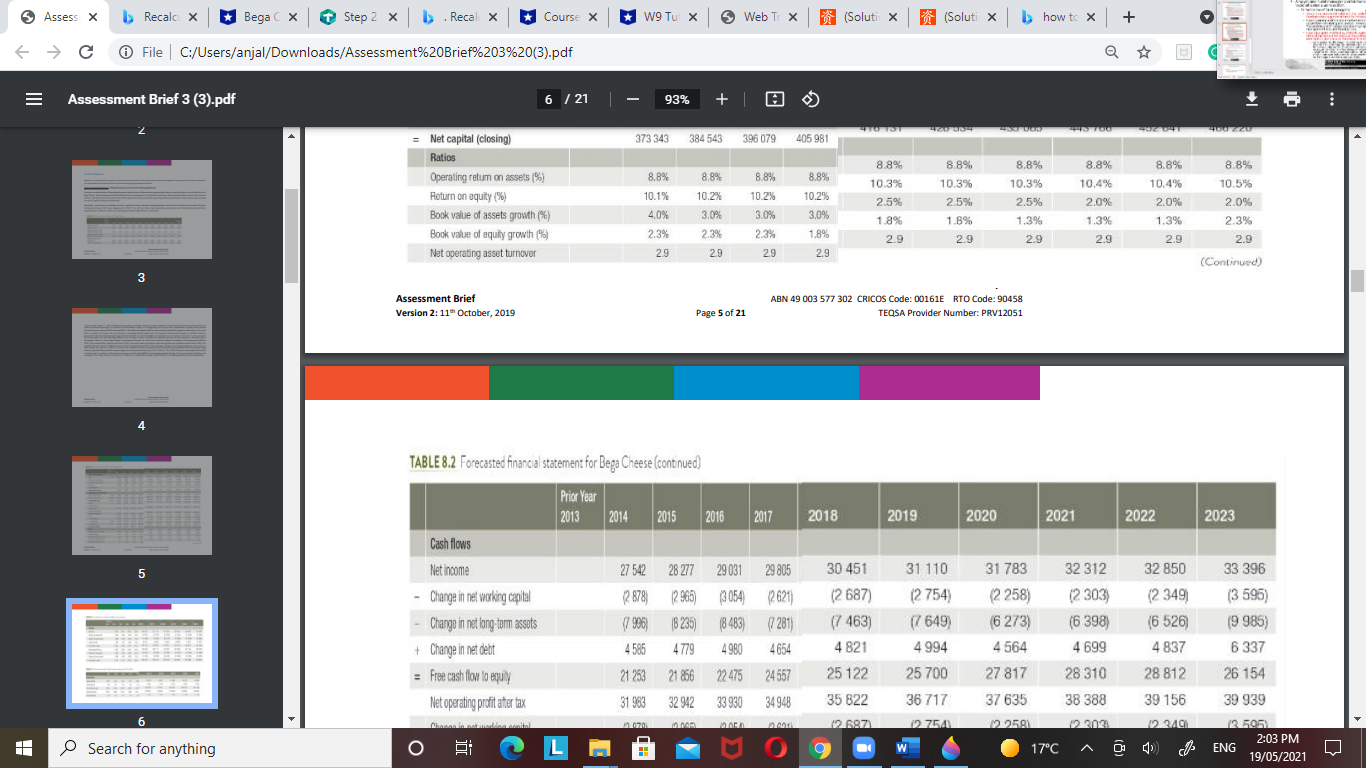1366x768 pixels.
Task: Edit the PDF page number field
Action: point(547,99)
